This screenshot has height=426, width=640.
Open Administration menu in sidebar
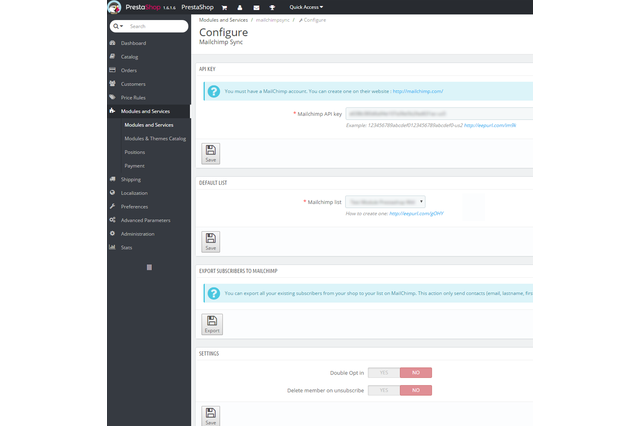click(138, 234)
